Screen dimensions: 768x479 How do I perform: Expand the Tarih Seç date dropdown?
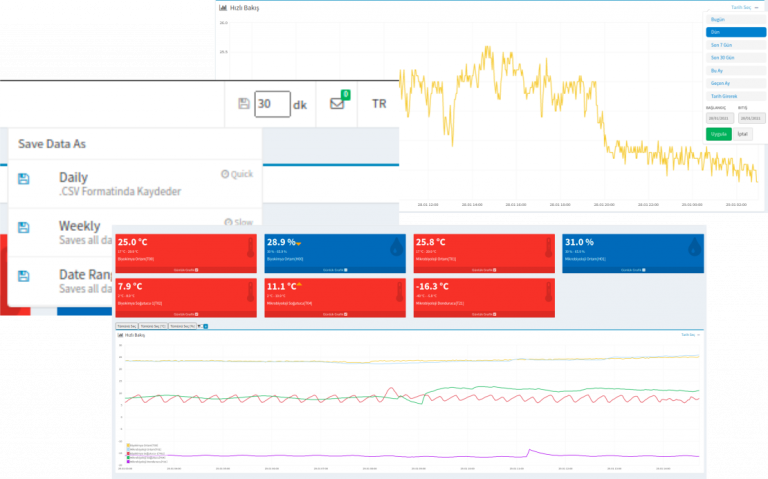coord(736,7)
